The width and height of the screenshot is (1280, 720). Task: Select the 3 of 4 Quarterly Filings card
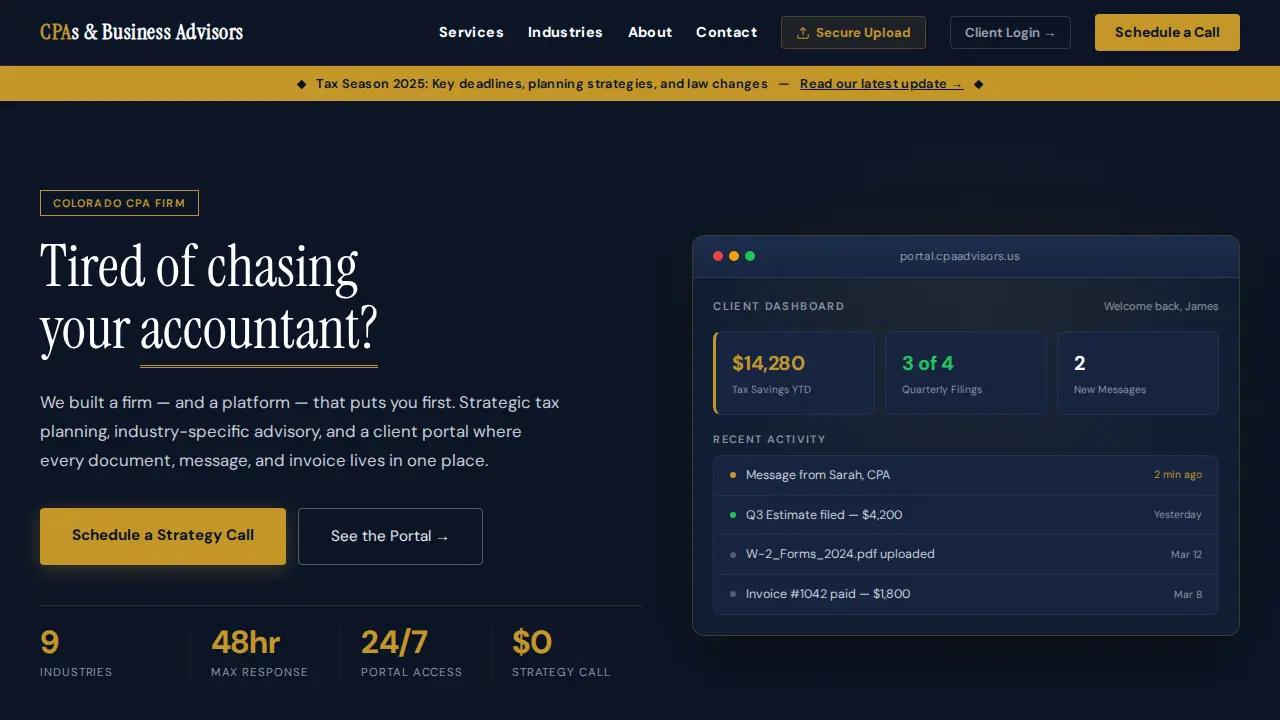tap(966, 373)
